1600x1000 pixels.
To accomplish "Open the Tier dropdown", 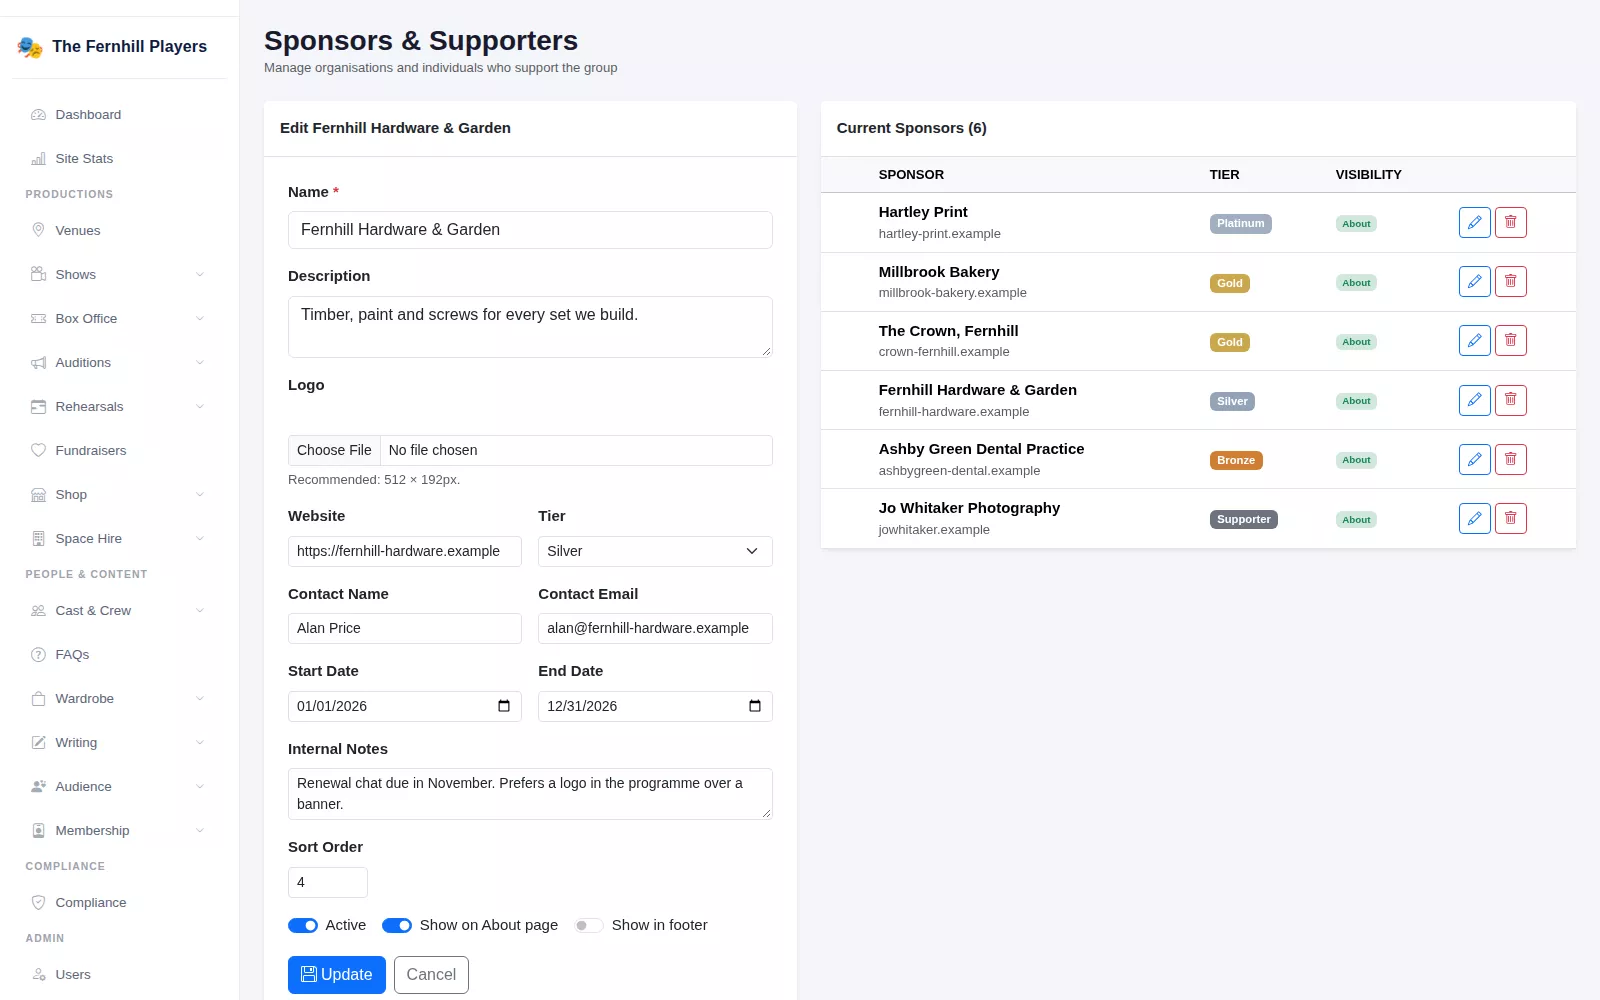I will [655, 551].
